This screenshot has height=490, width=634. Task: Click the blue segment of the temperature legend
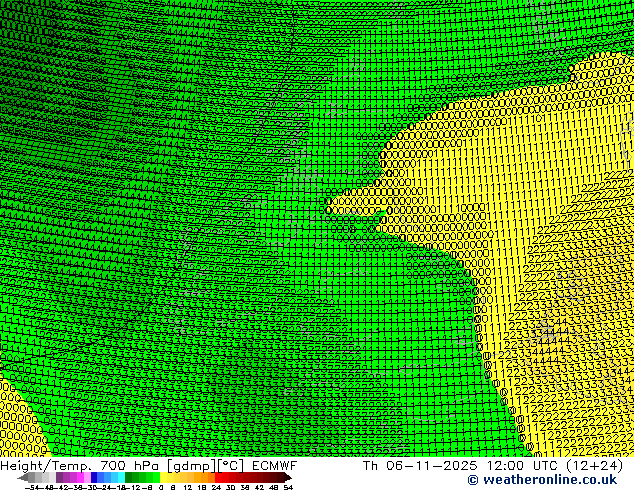pos(107,477)
